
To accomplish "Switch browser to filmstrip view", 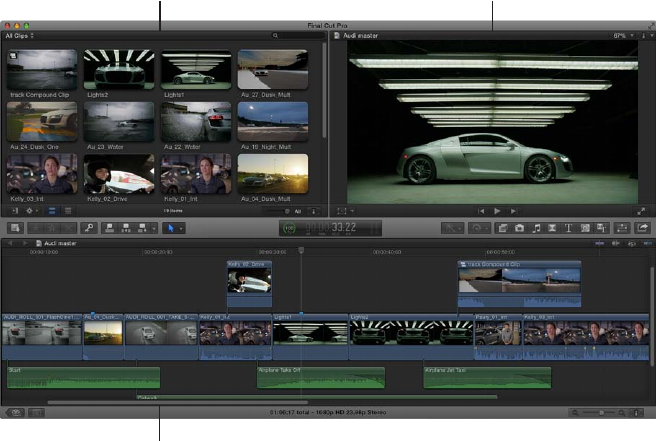I will (x=52, y=211).
